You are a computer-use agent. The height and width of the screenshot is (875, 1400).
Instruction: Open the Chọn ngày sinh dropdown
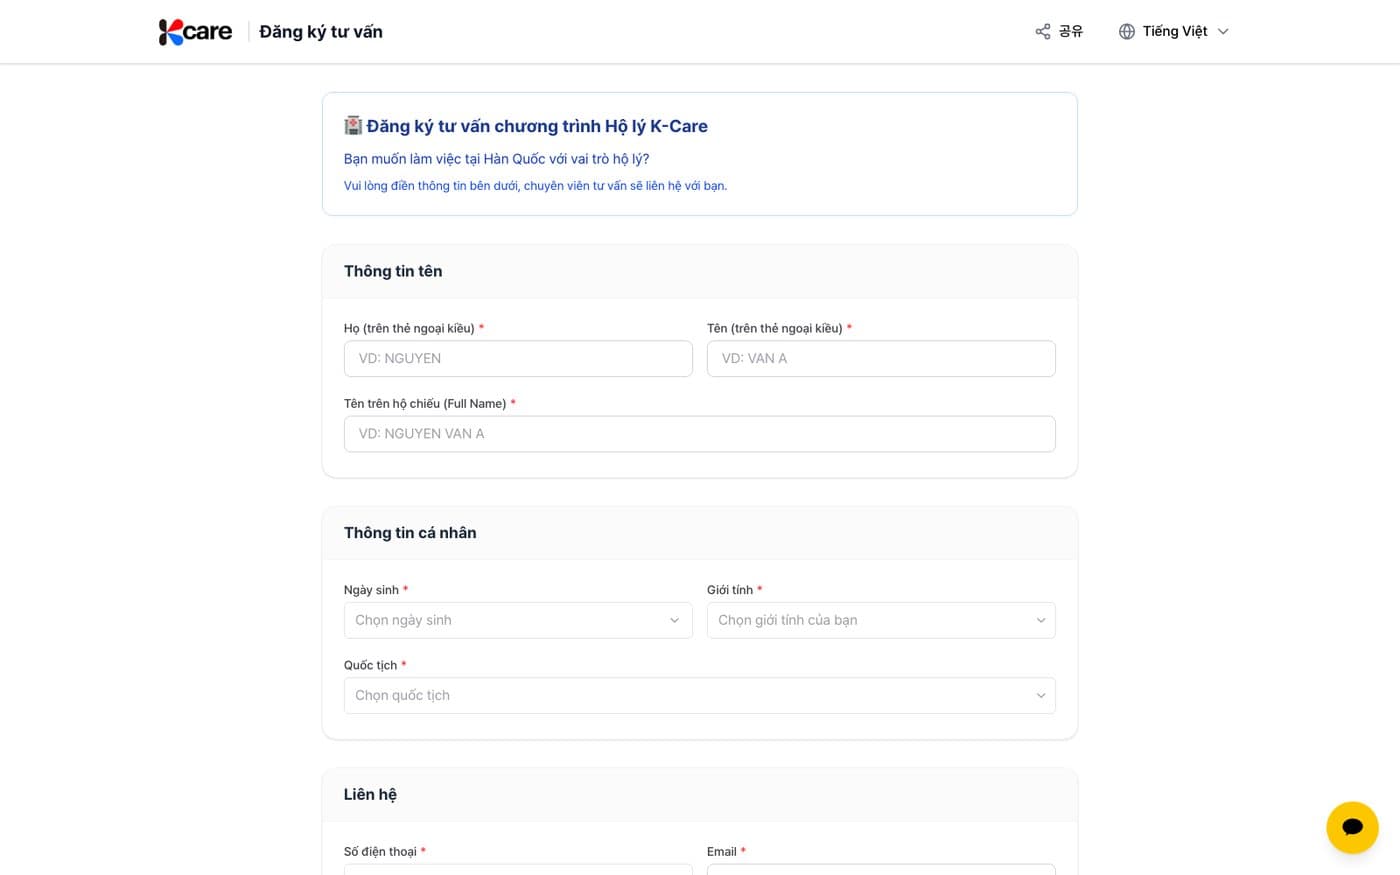(x=518, y=620)
